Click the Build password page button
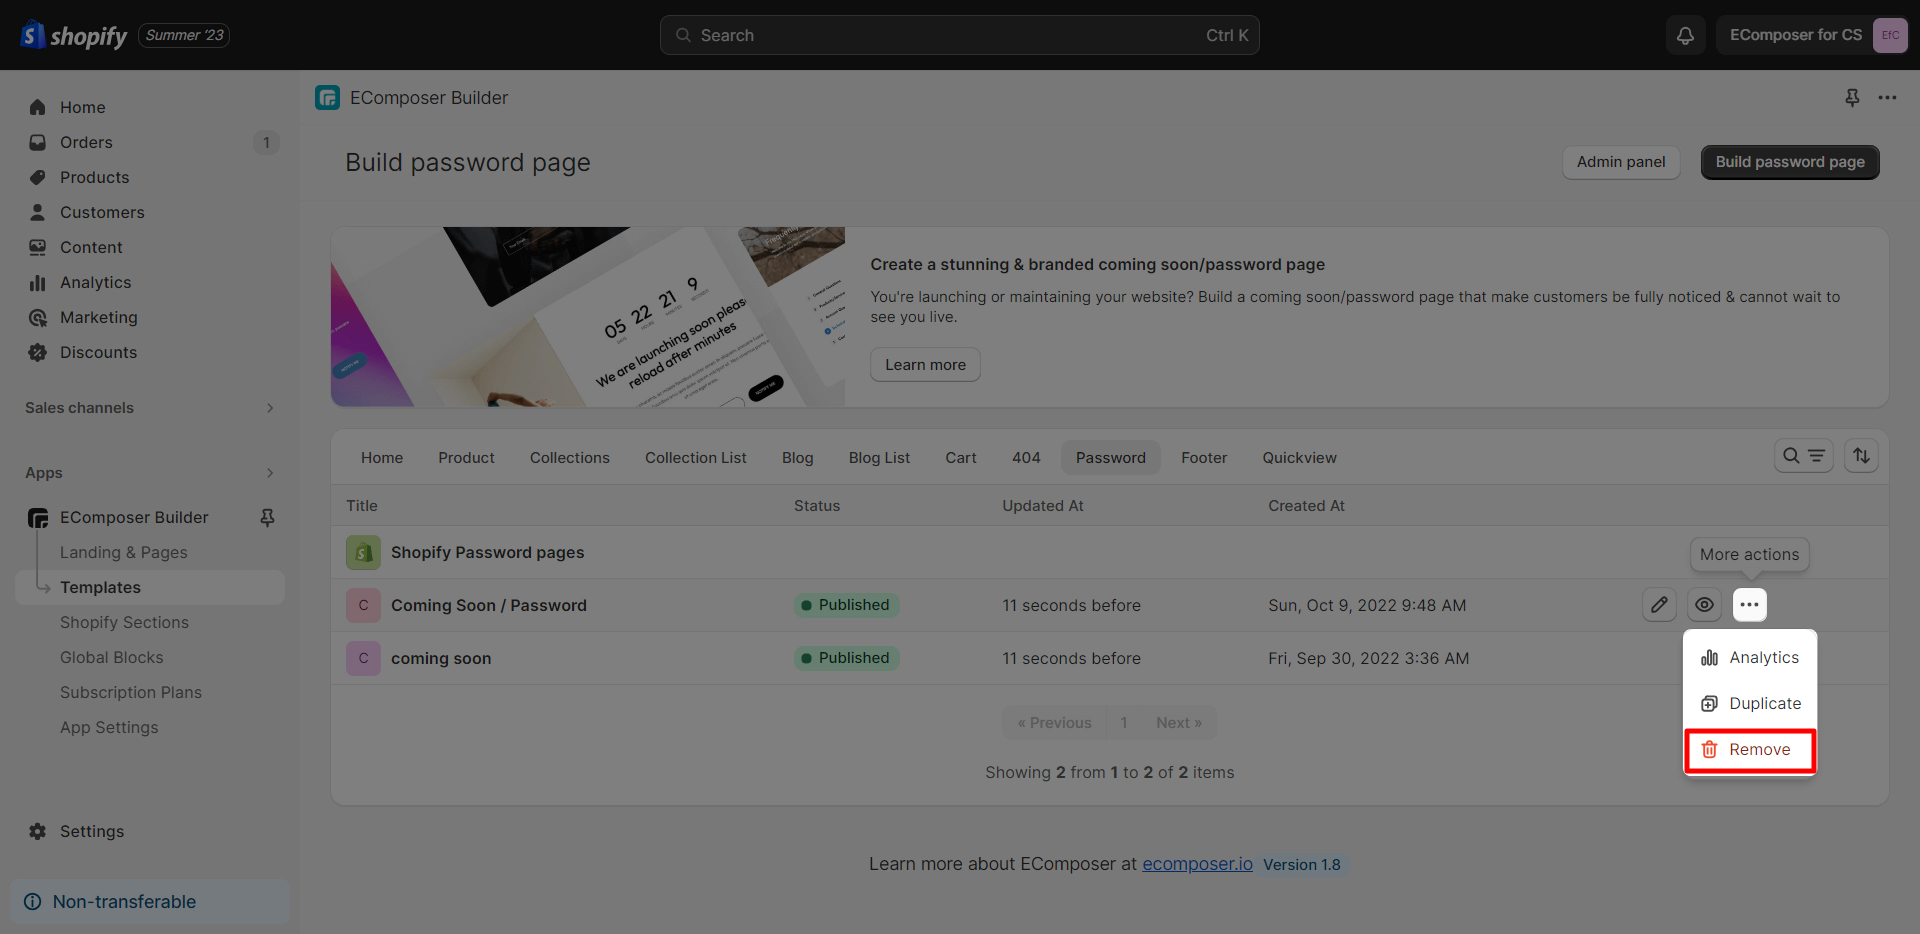The image size is (1920, 934). pos(1790,162)
